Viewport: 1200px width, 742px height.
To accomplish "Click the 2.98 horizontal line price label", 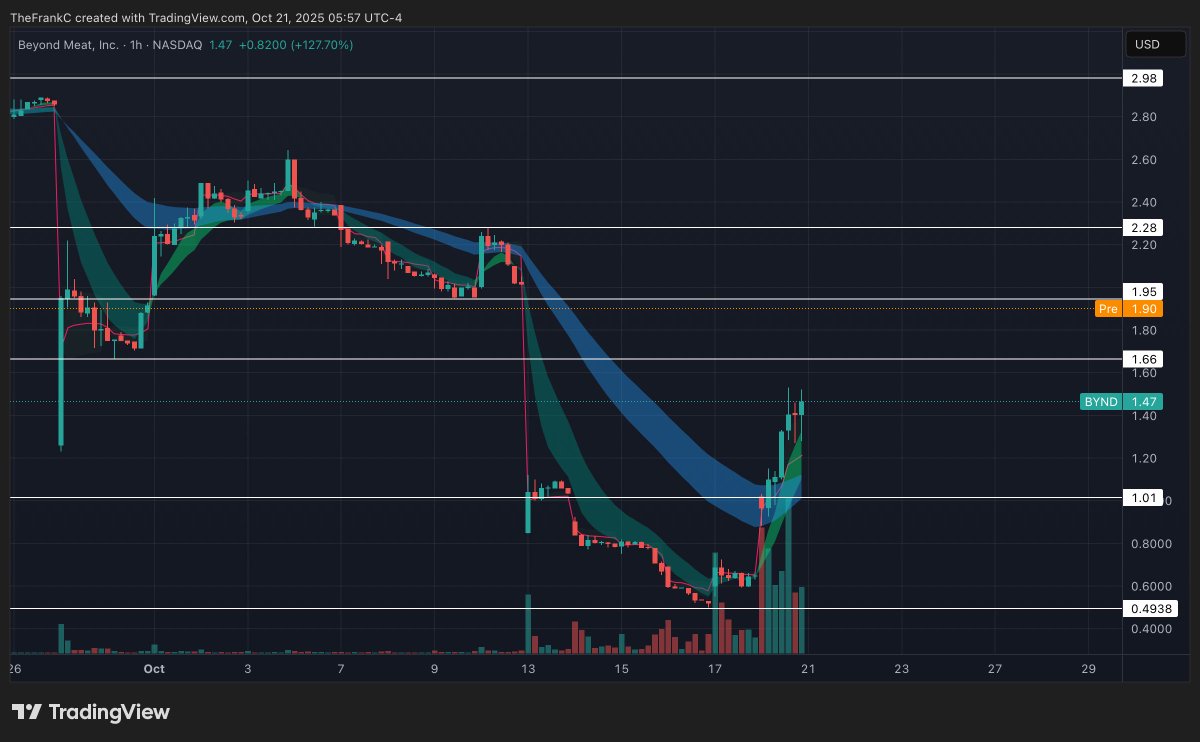I will click(x=1144, y=78).
